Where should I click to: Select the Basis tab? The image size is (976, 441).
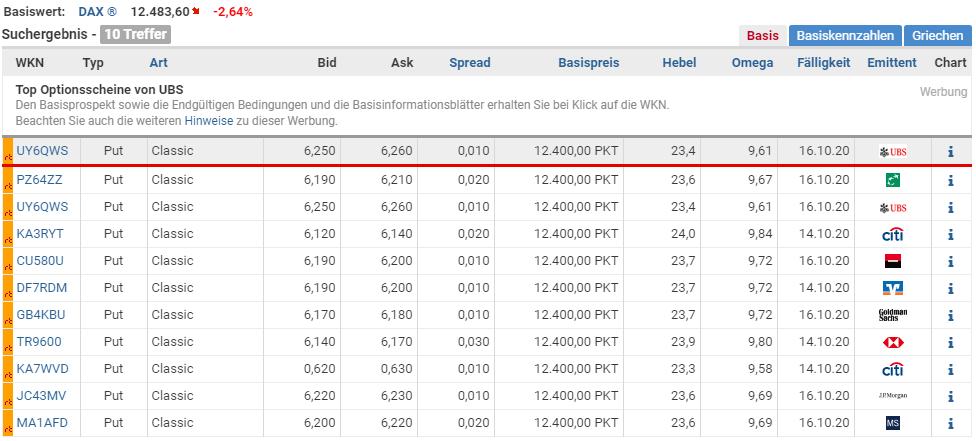pos(762,36)
